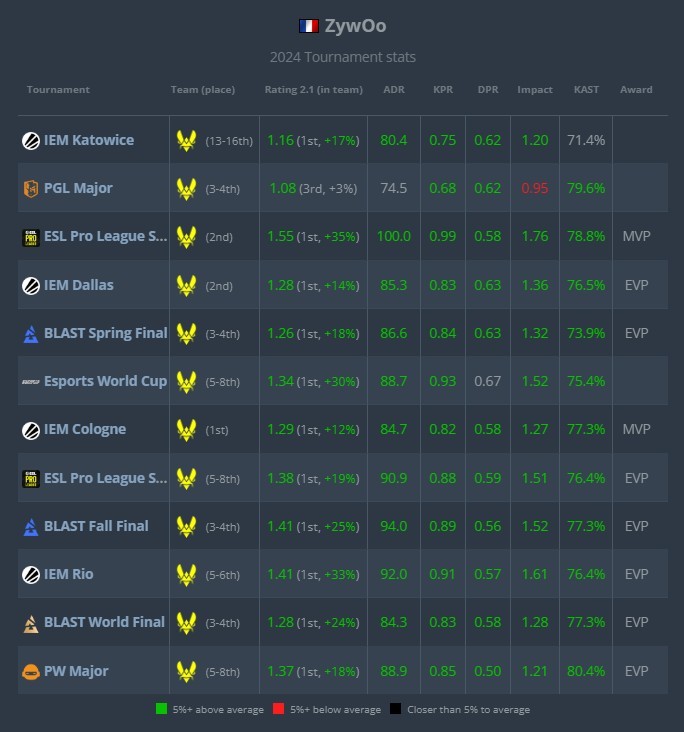Screen dimensions: 684x732
Task: Click the Tournament column header
Action: 58,89
